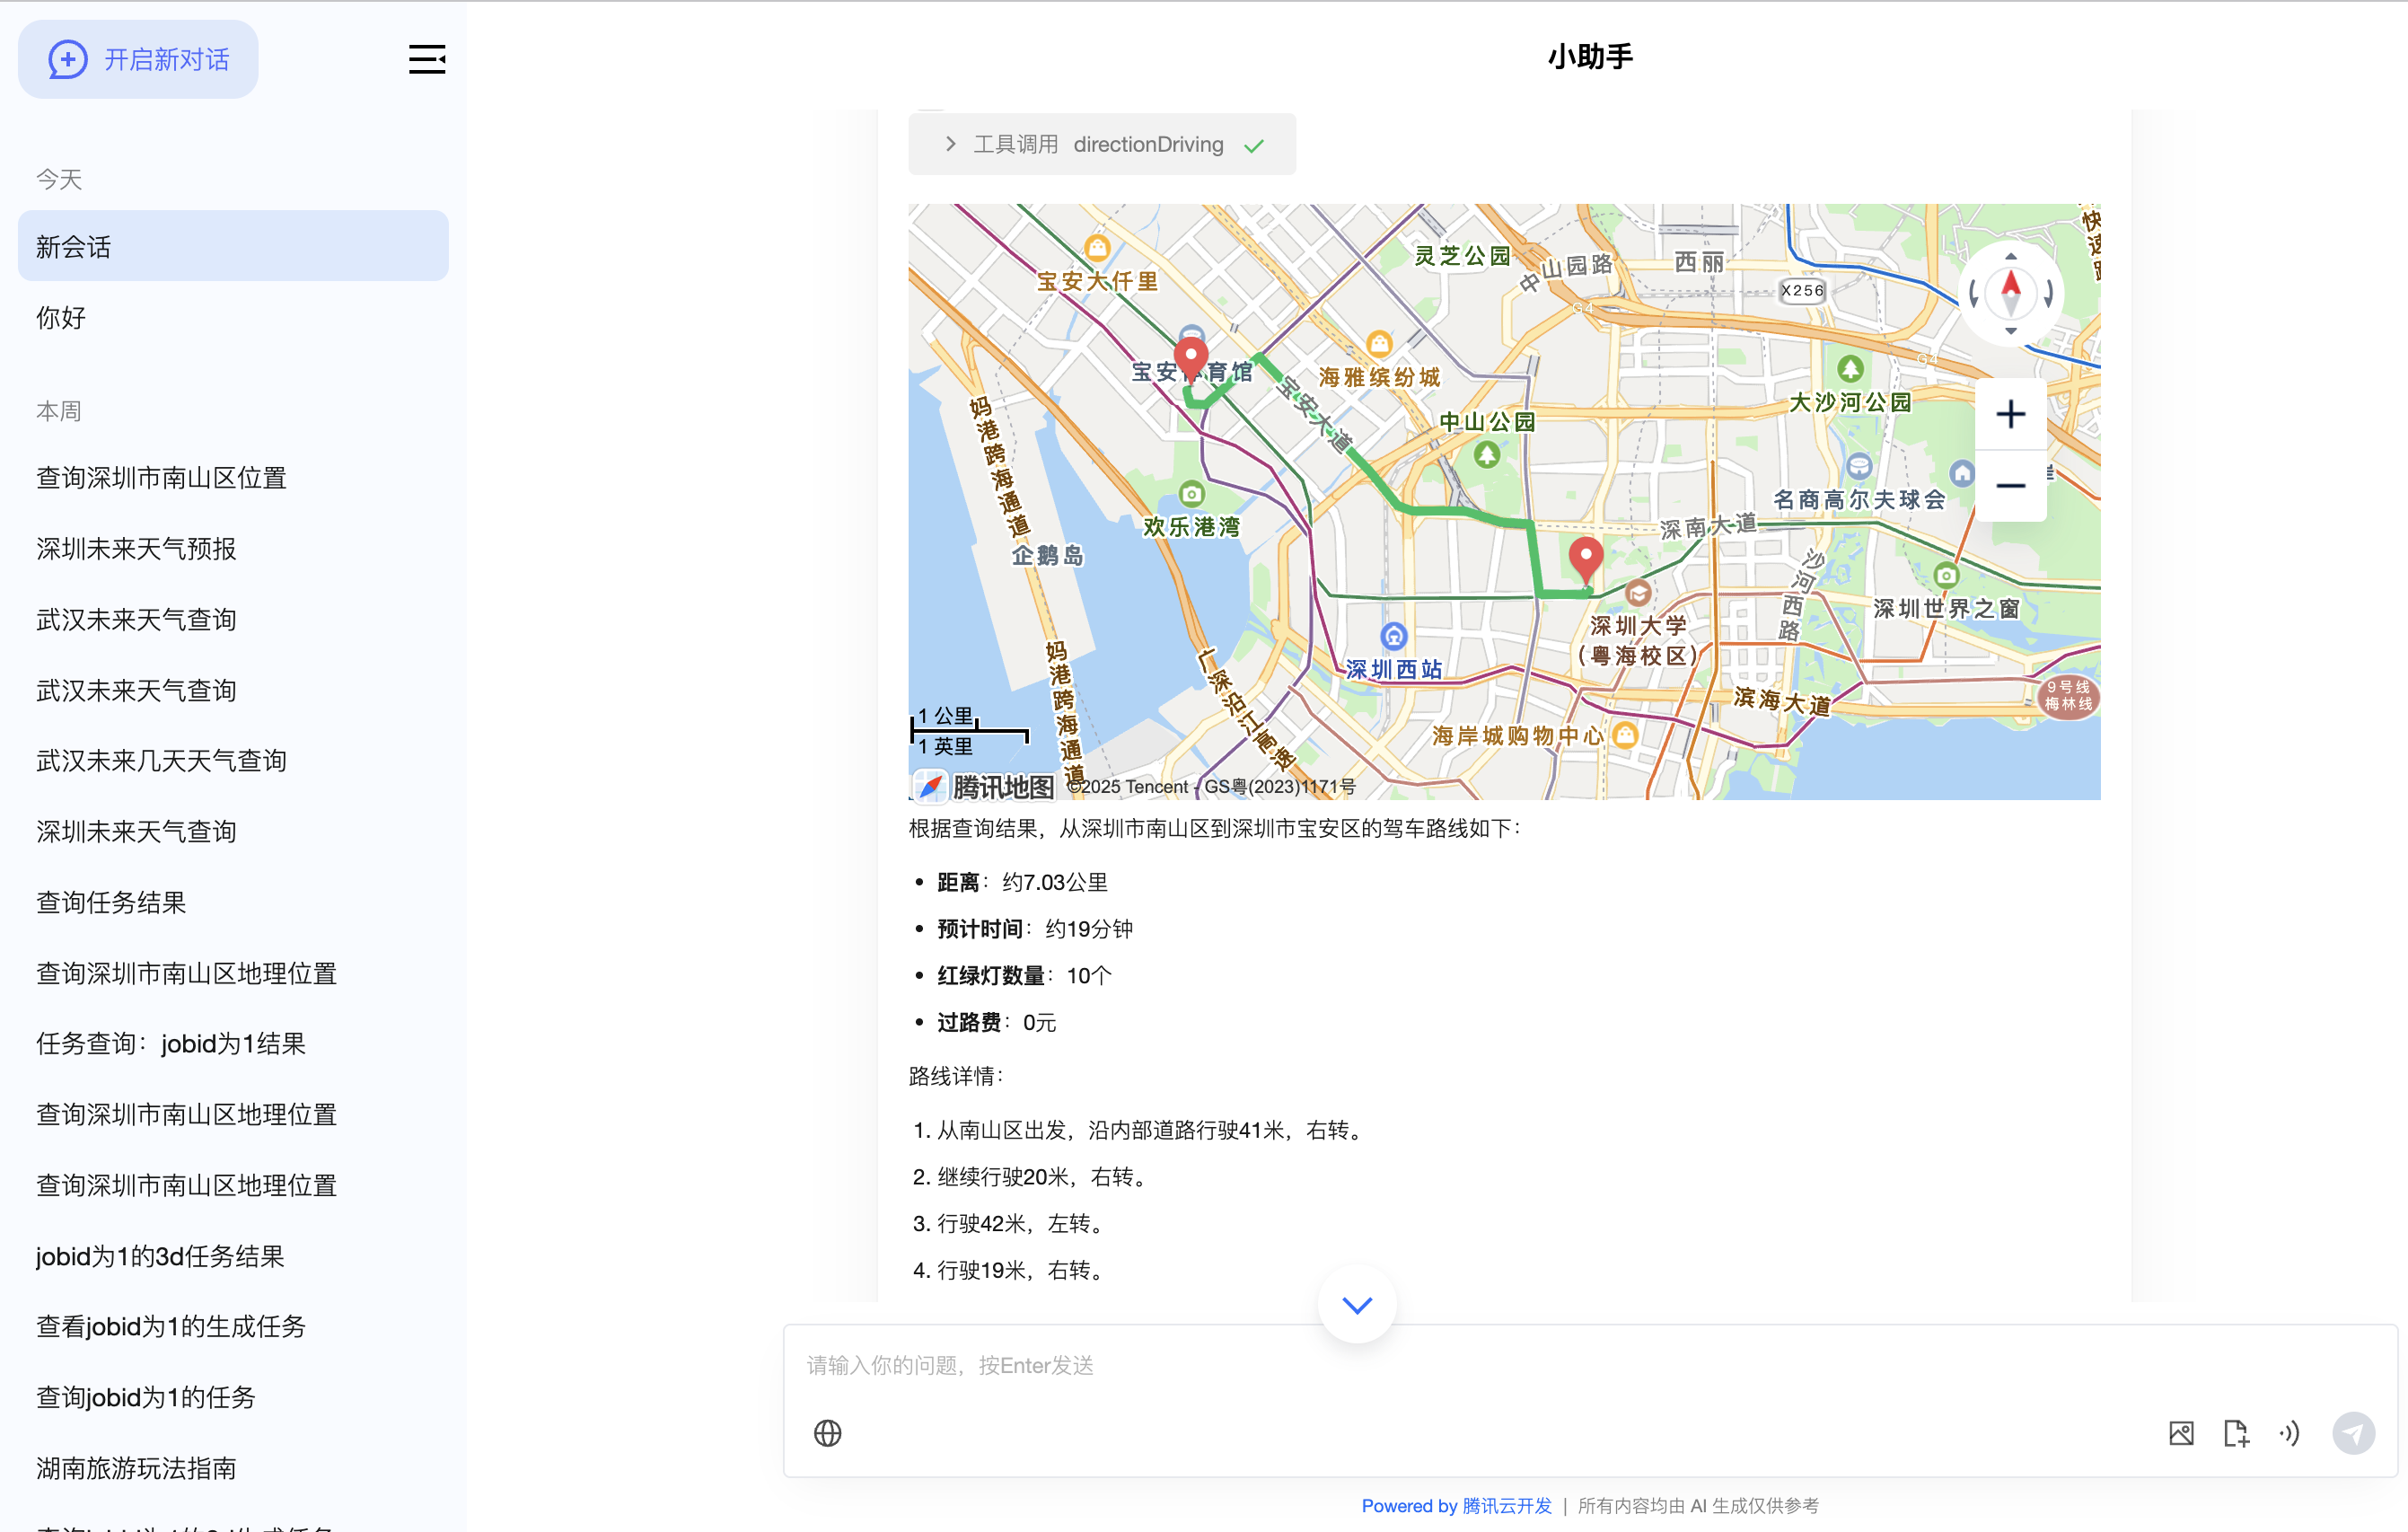Click the 小助手 title

click(1590, 57)
